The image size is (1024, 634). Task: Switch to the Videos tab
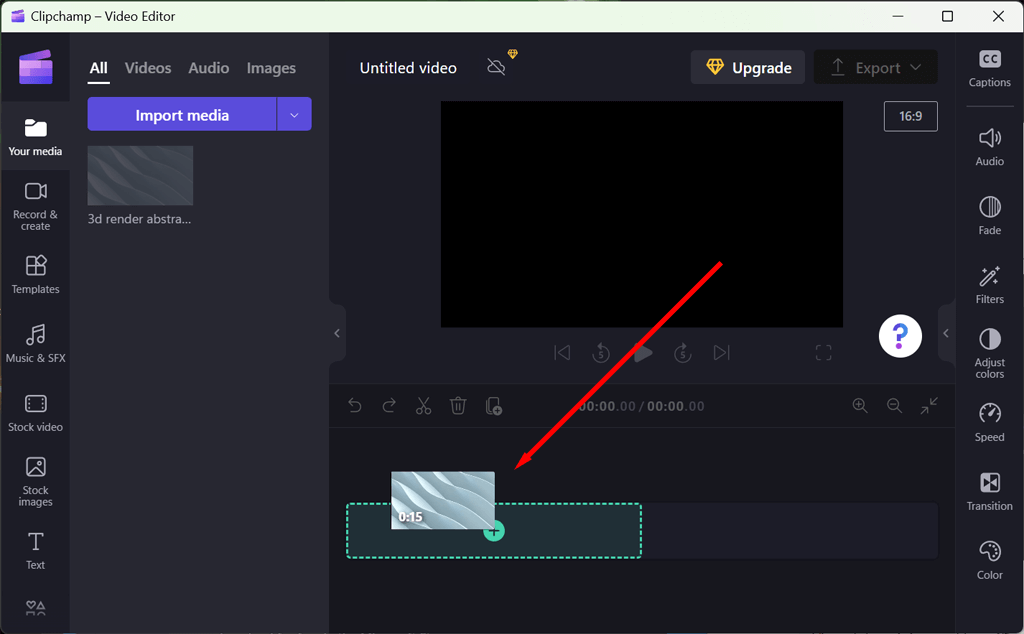coord(148,68)
